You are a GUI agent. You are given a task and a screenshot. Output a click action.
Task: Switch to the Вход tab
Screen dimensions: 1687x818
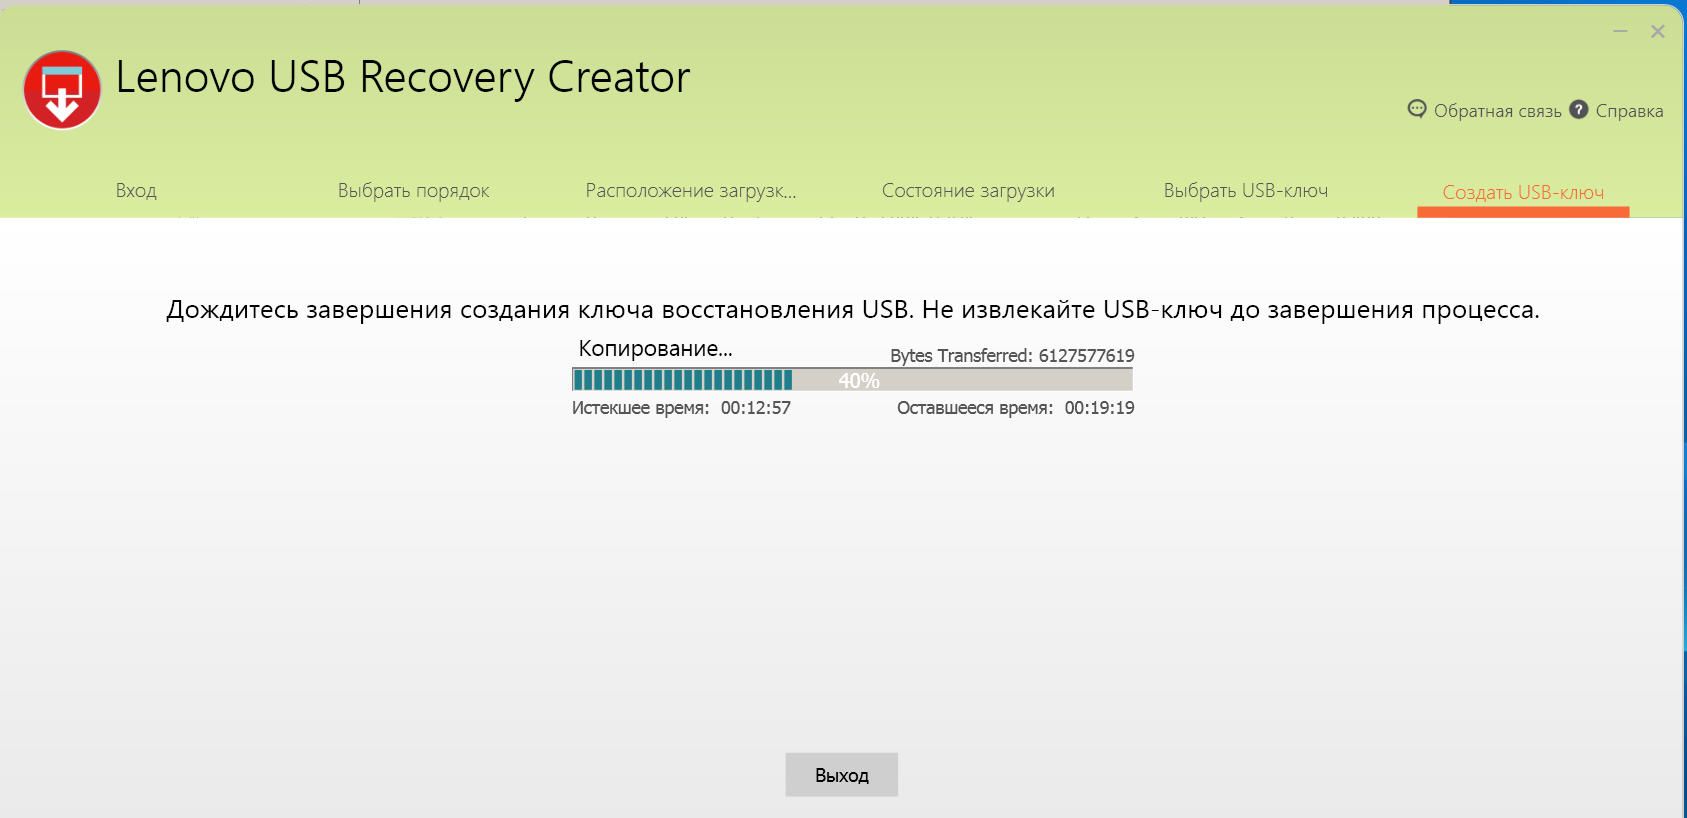click(136, 190)
